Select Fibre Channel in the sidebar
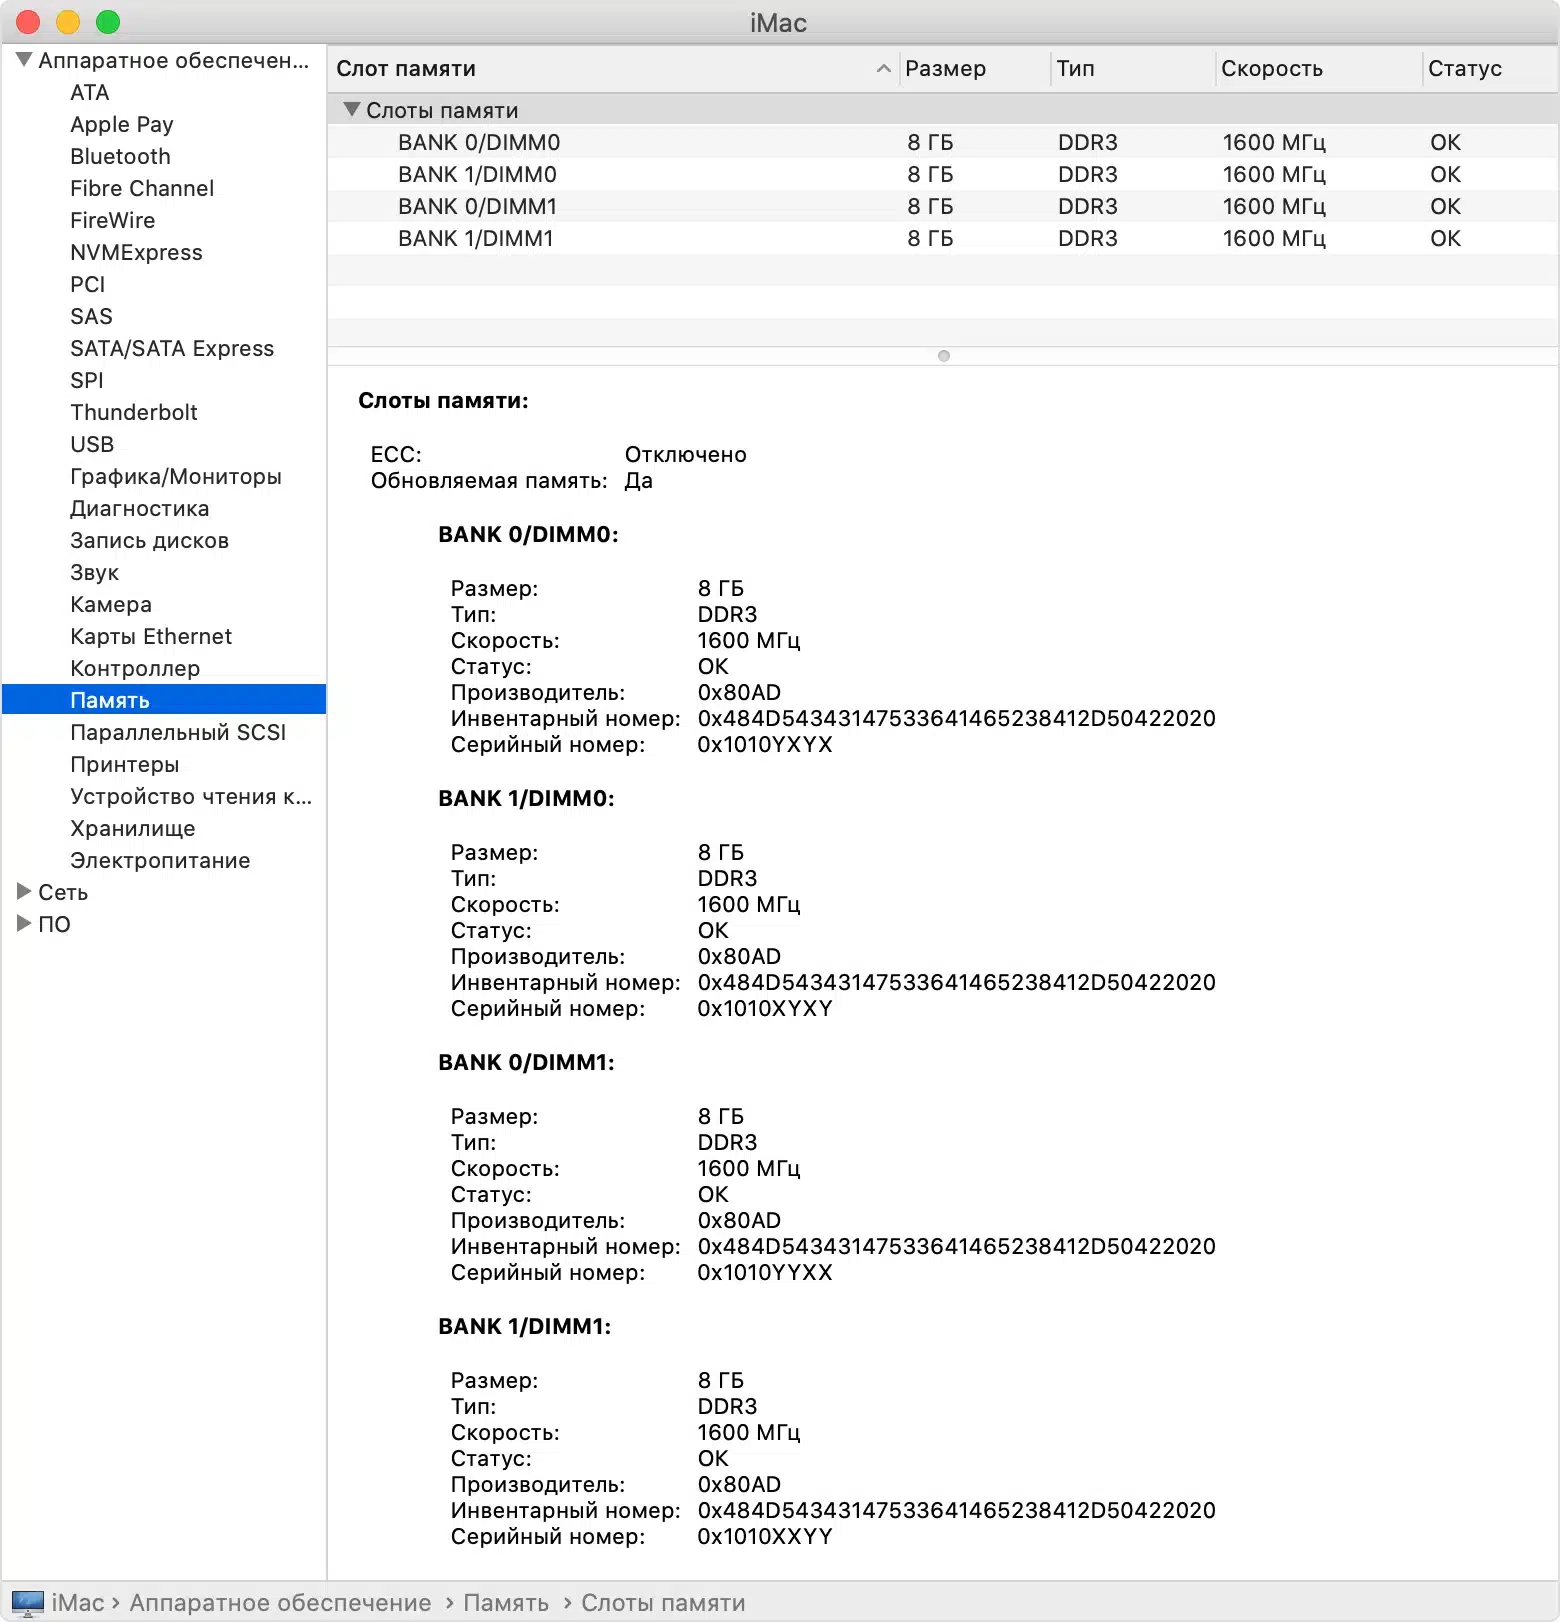The image size is (1560, 1622). (142, 188)
